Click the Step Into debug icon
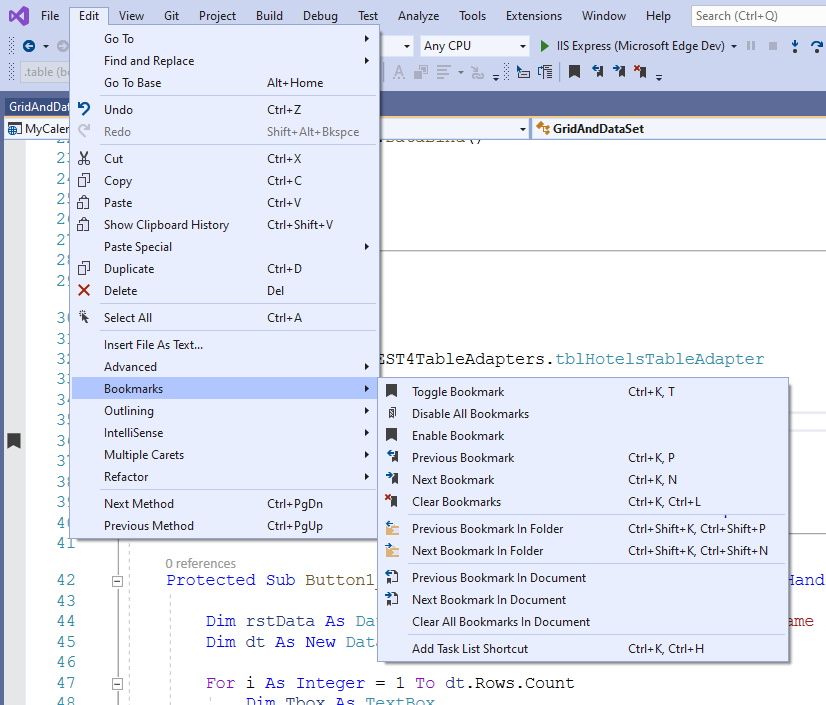This screenshot has width=826, height=705. coord(795,46)
